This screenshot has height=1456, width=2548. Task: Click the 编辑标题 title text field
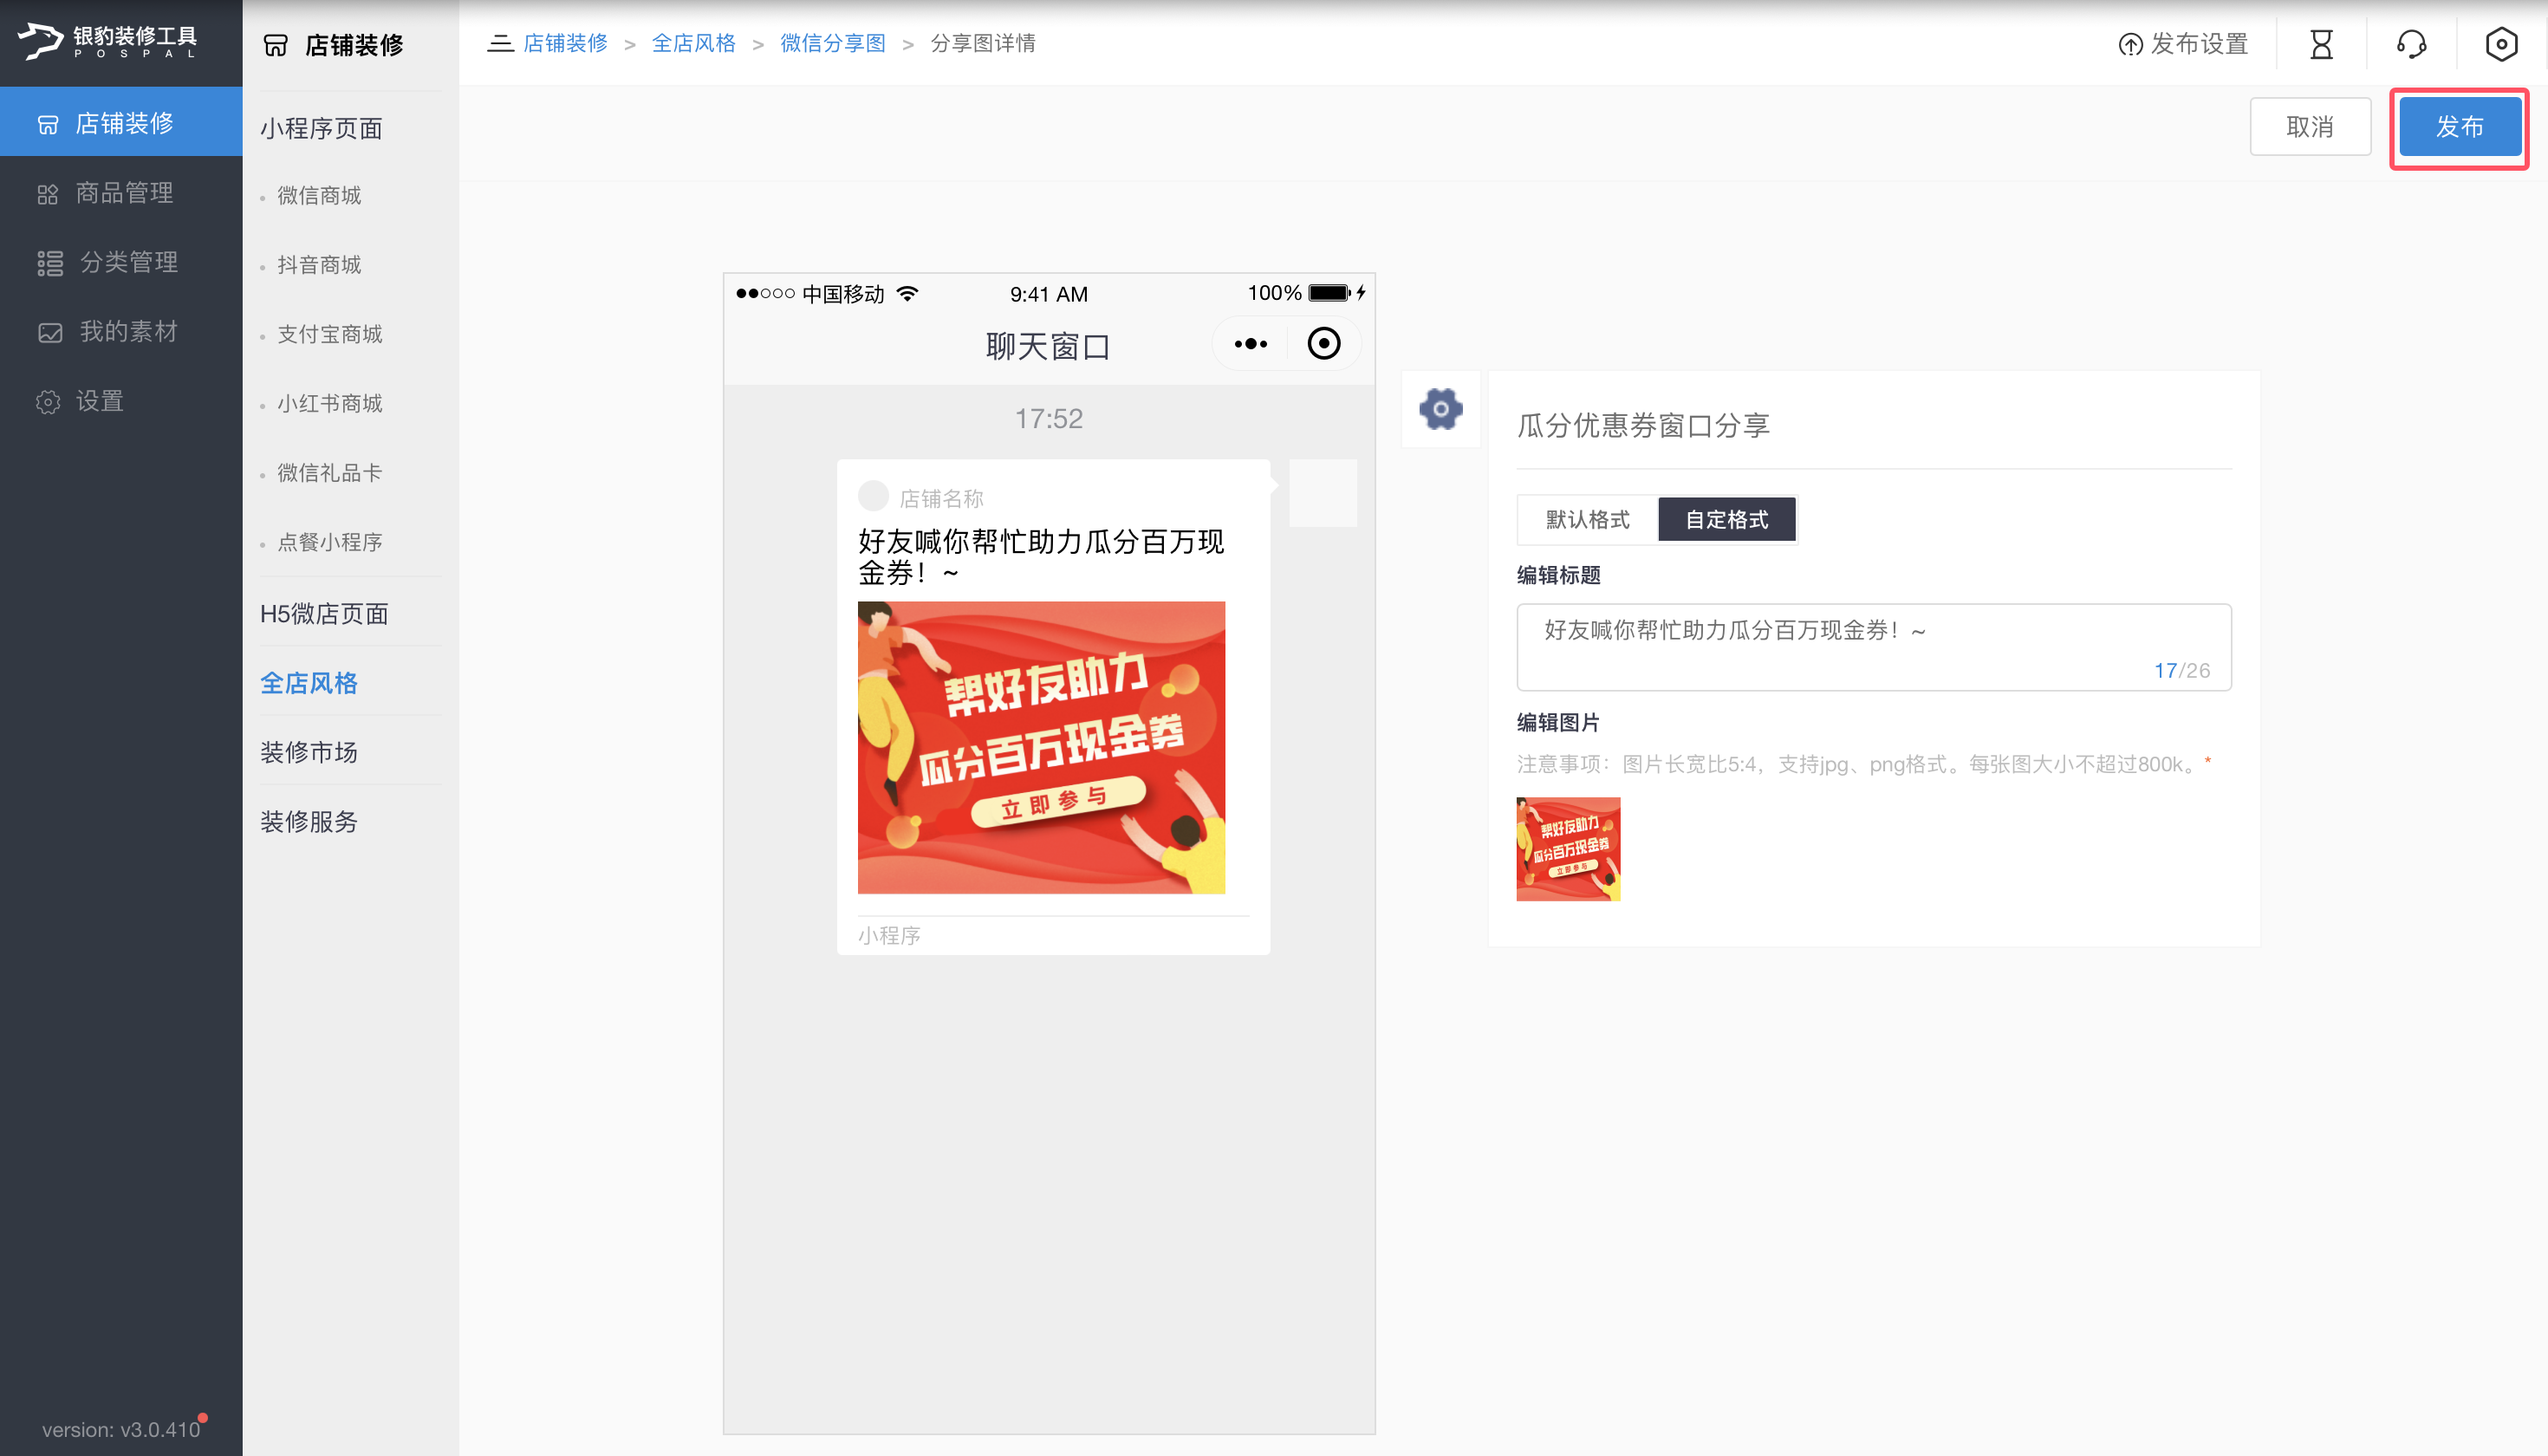pyautogui.click(x=1872, y=645)
